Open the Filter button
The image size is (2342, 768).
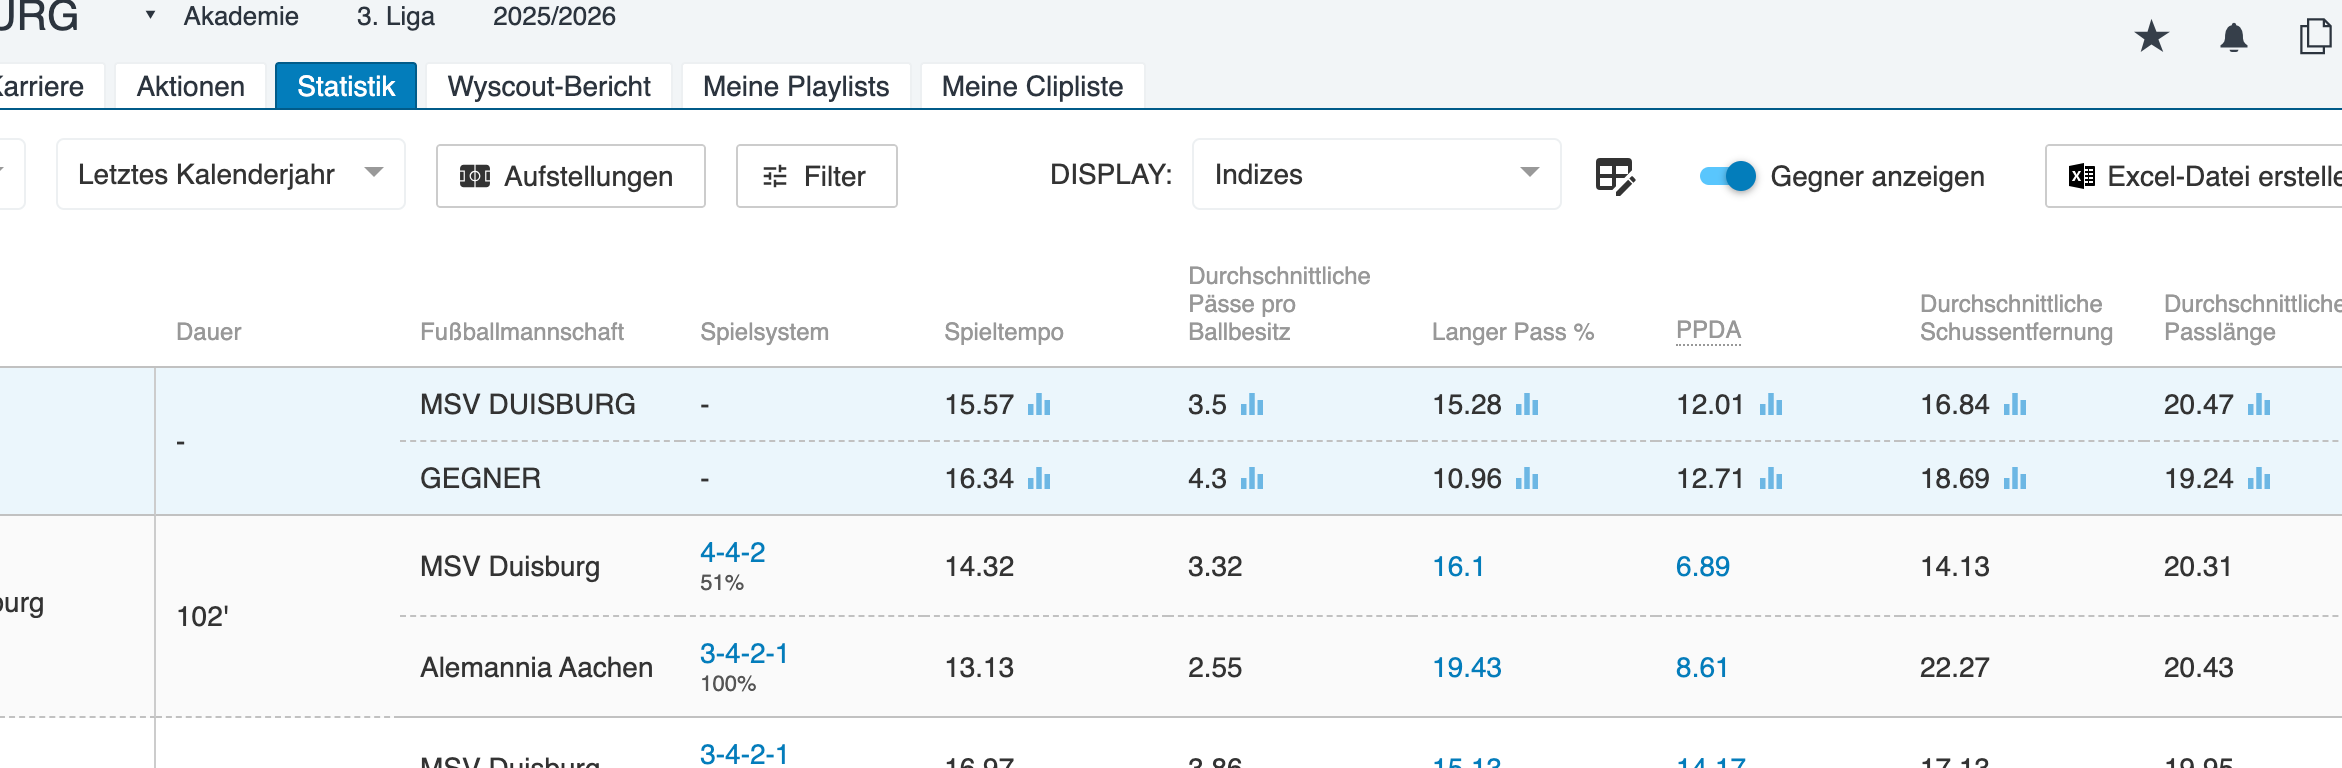click(816, 176)
